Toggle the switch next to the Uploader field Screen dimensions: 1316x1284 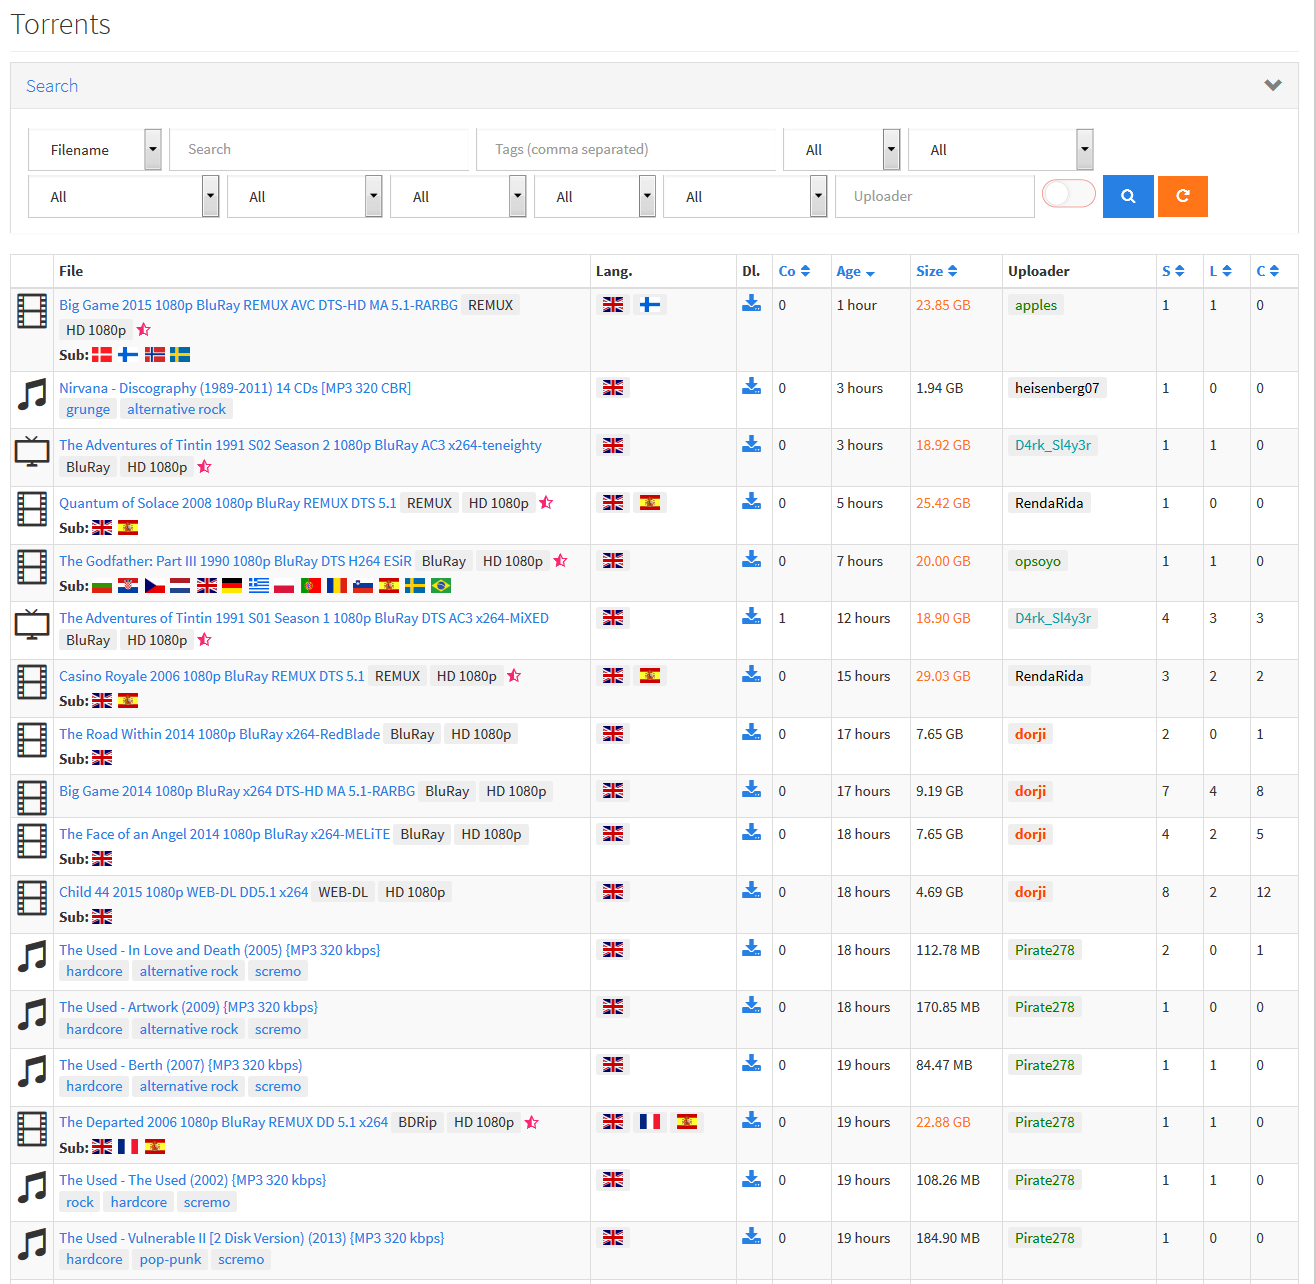point(1069,193)
